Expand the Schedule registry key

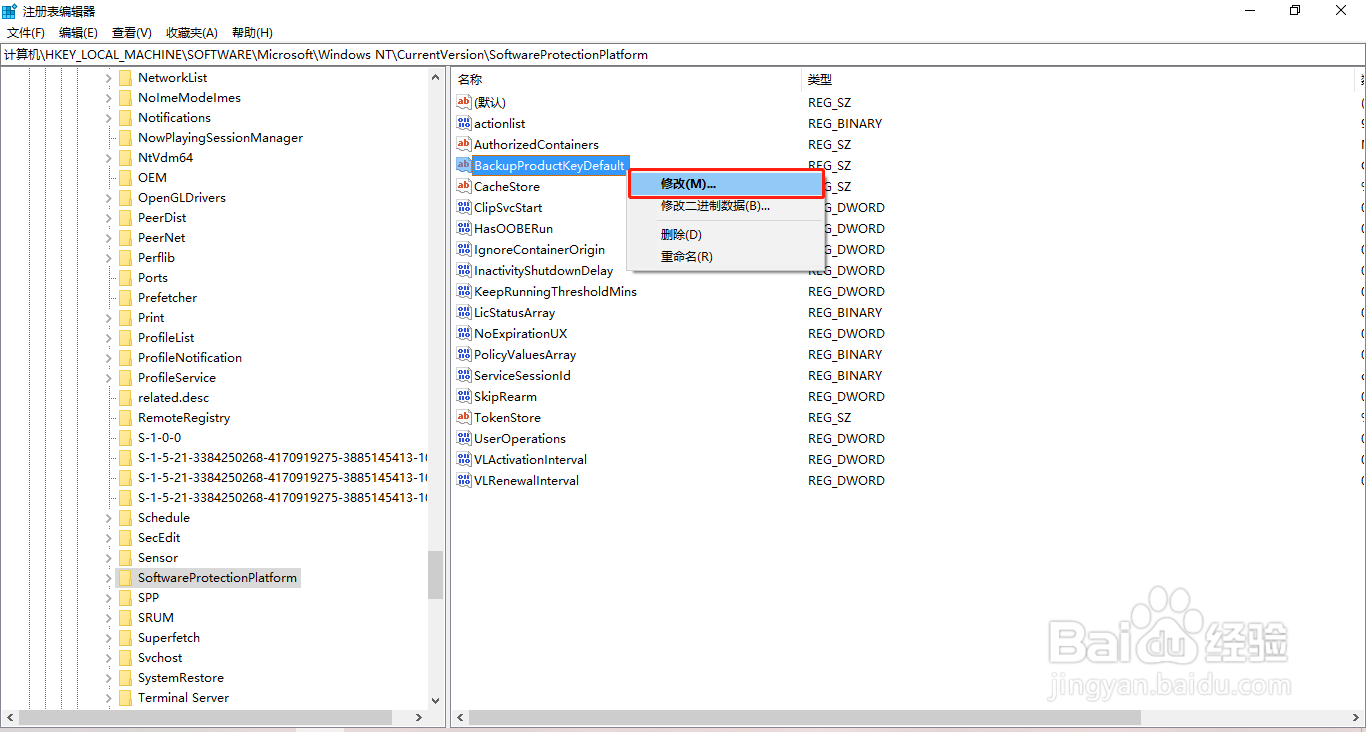click(x=108, y=517)
